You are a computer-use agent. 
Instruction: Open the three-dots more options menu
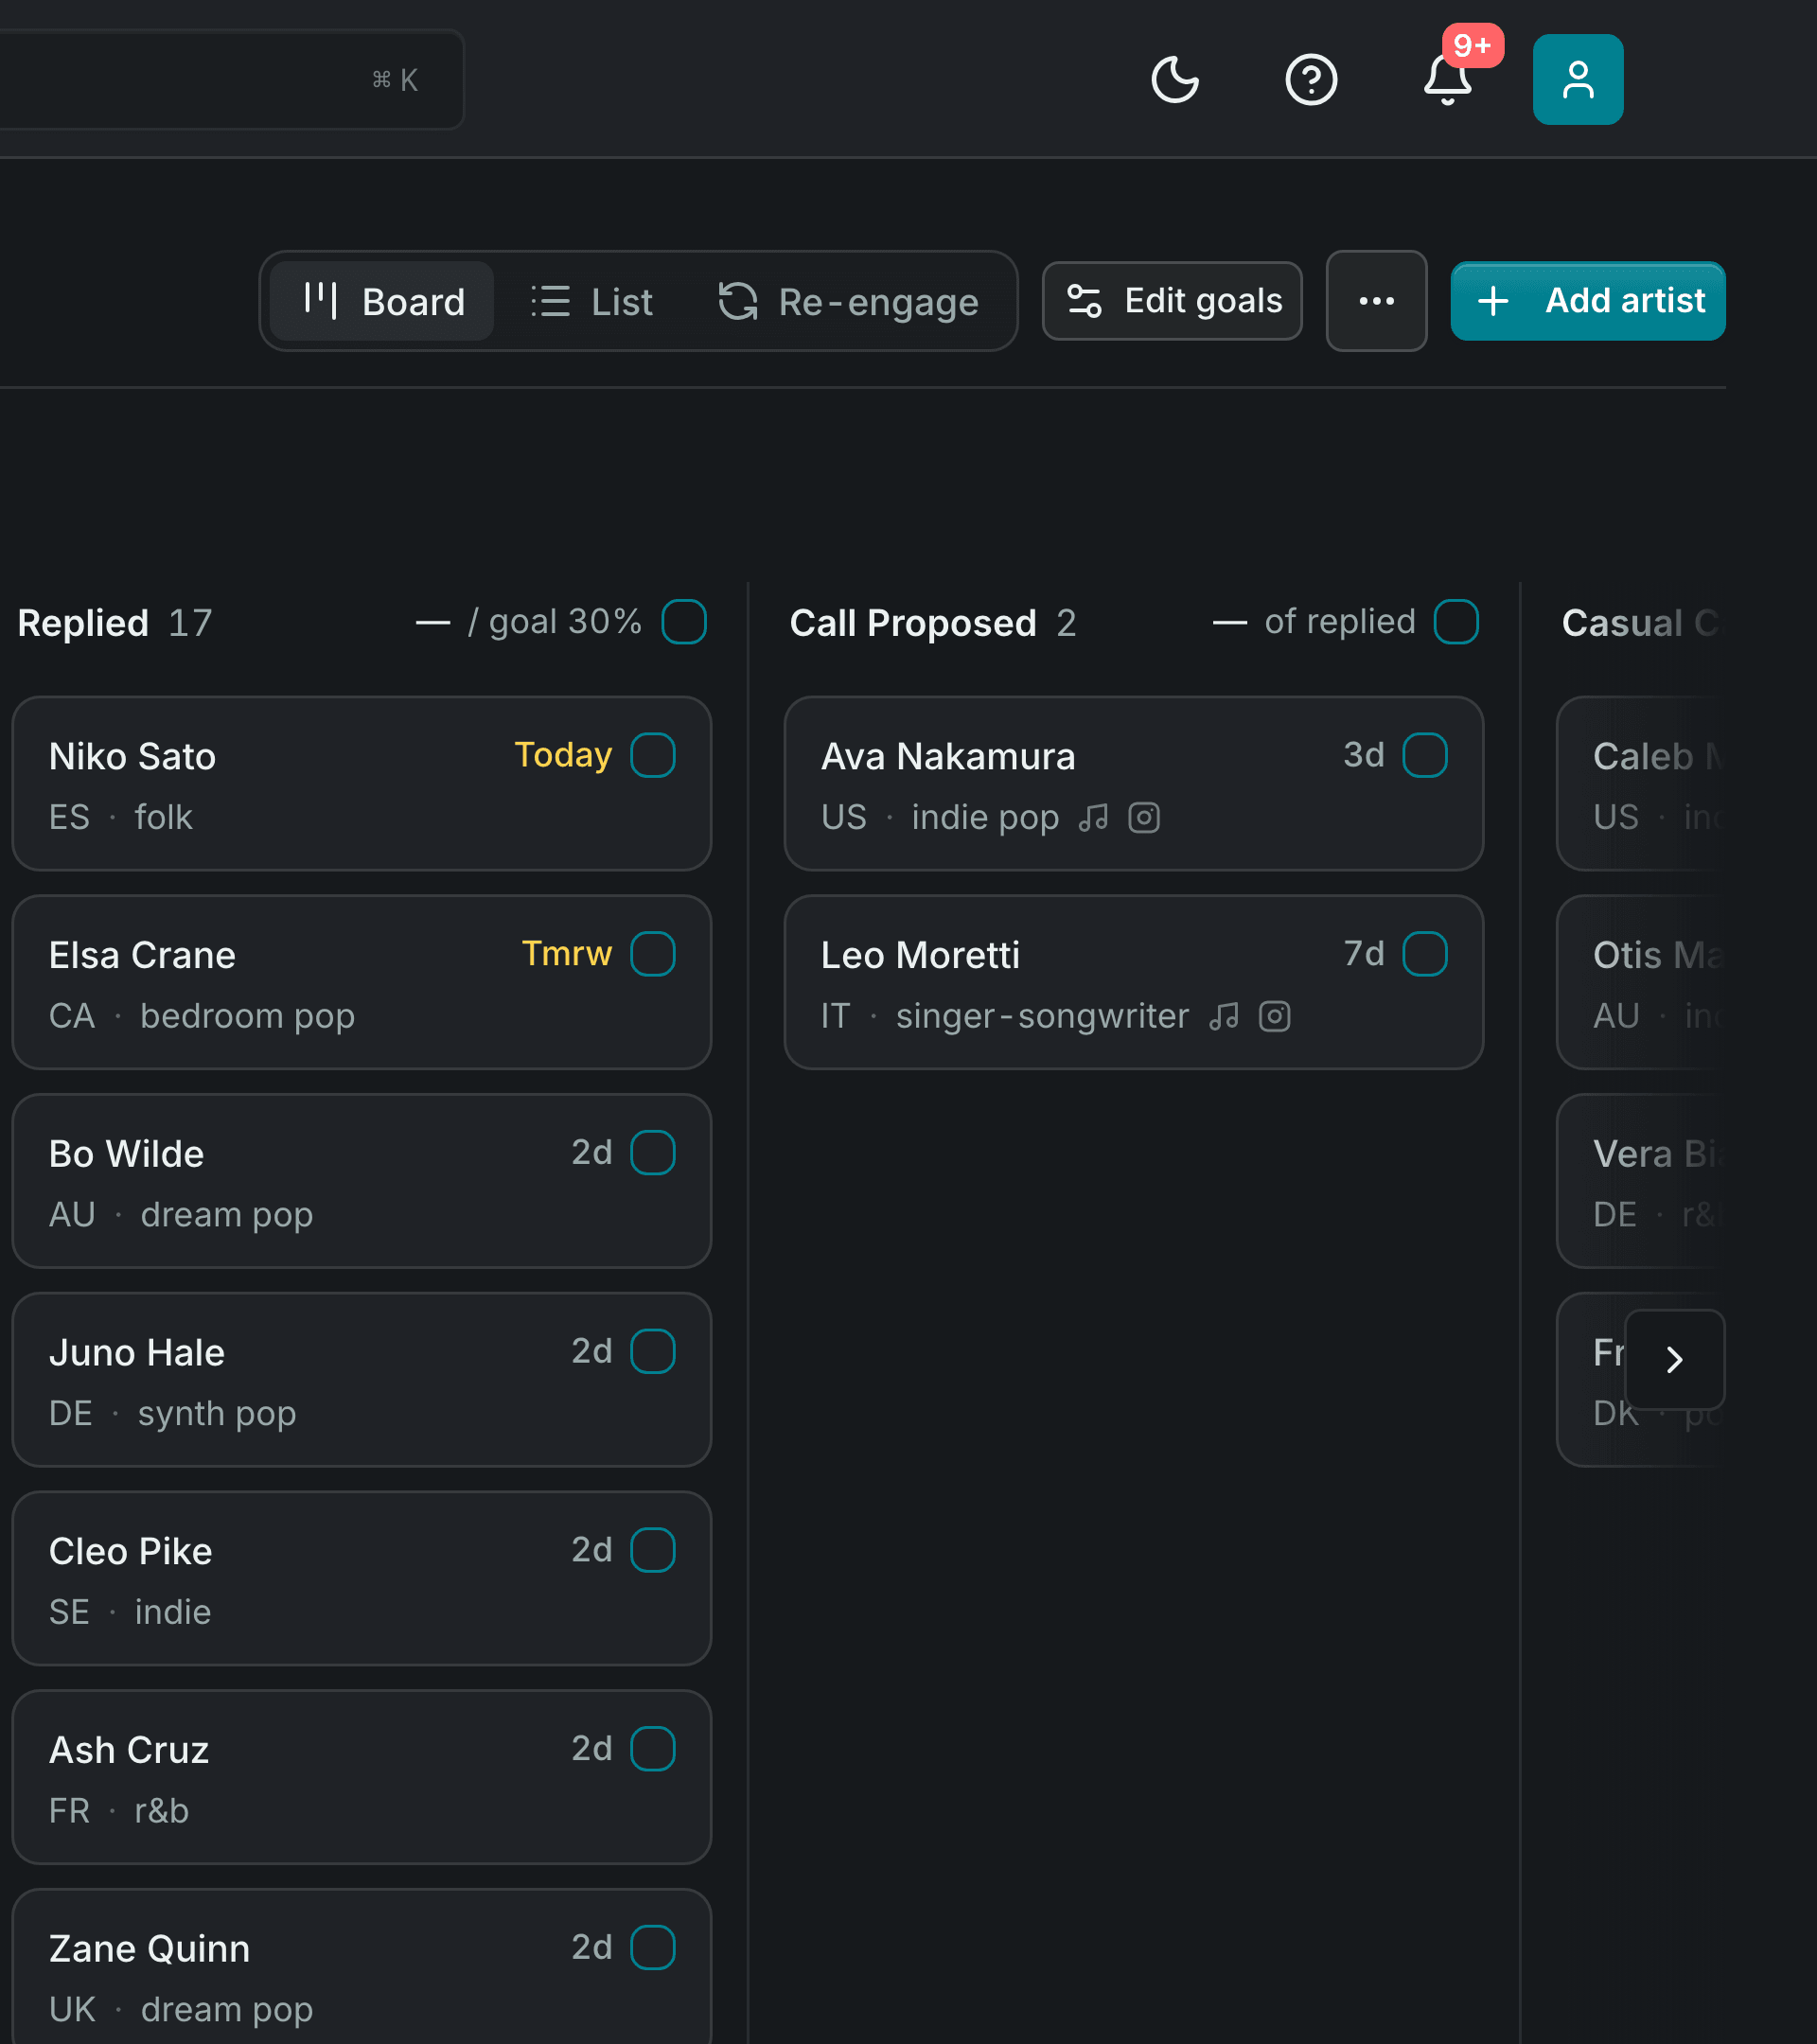[1376, 301]
